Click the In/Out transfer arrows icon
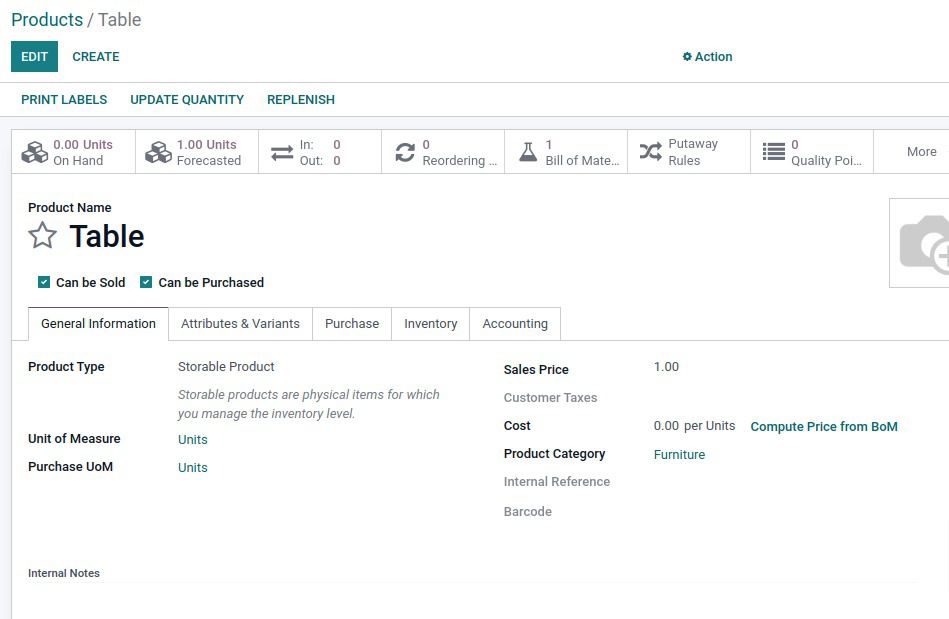The width and height of the screenshot is (949, 619). tap(282, 153)
